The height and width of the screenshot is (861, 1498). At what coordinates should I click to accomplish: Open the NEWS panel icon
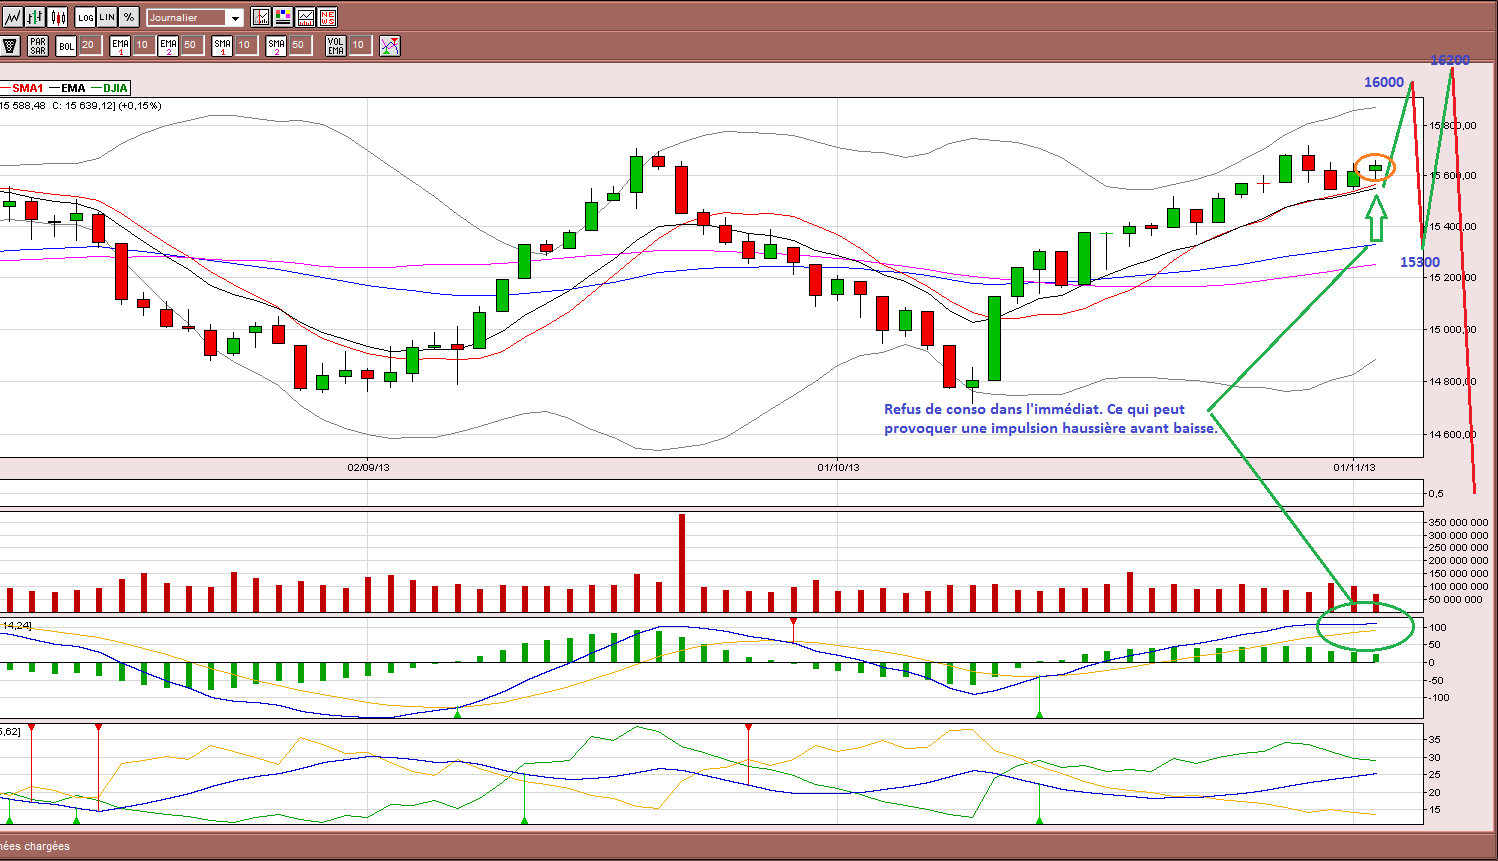(327, 17)
